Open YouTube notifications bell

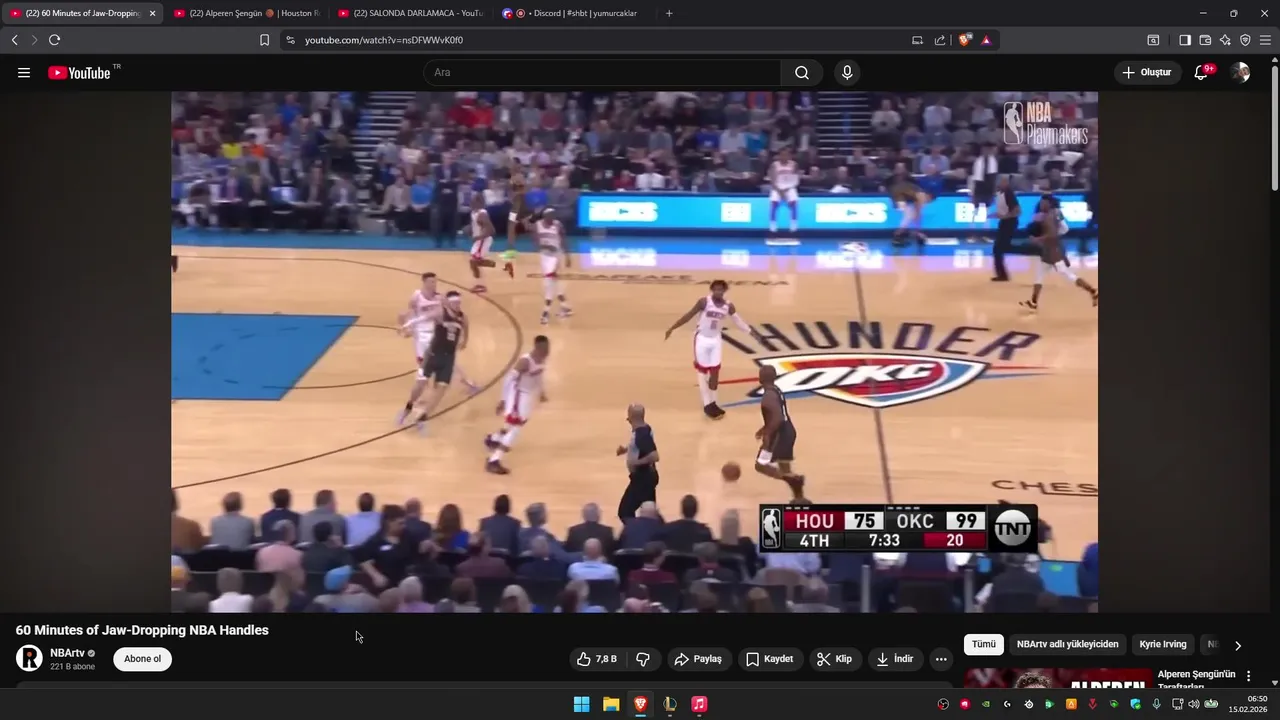[x=1201, y=73]
